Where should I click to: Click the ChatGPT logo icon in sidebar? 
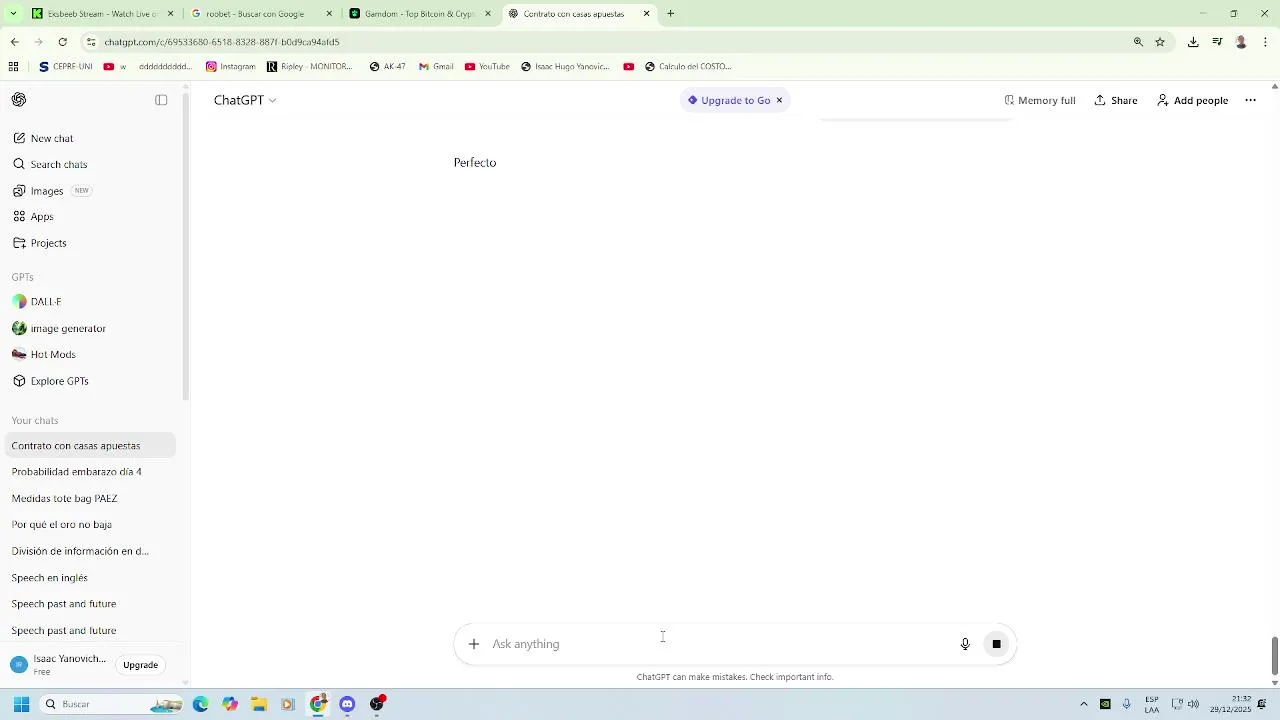[19, 100]
